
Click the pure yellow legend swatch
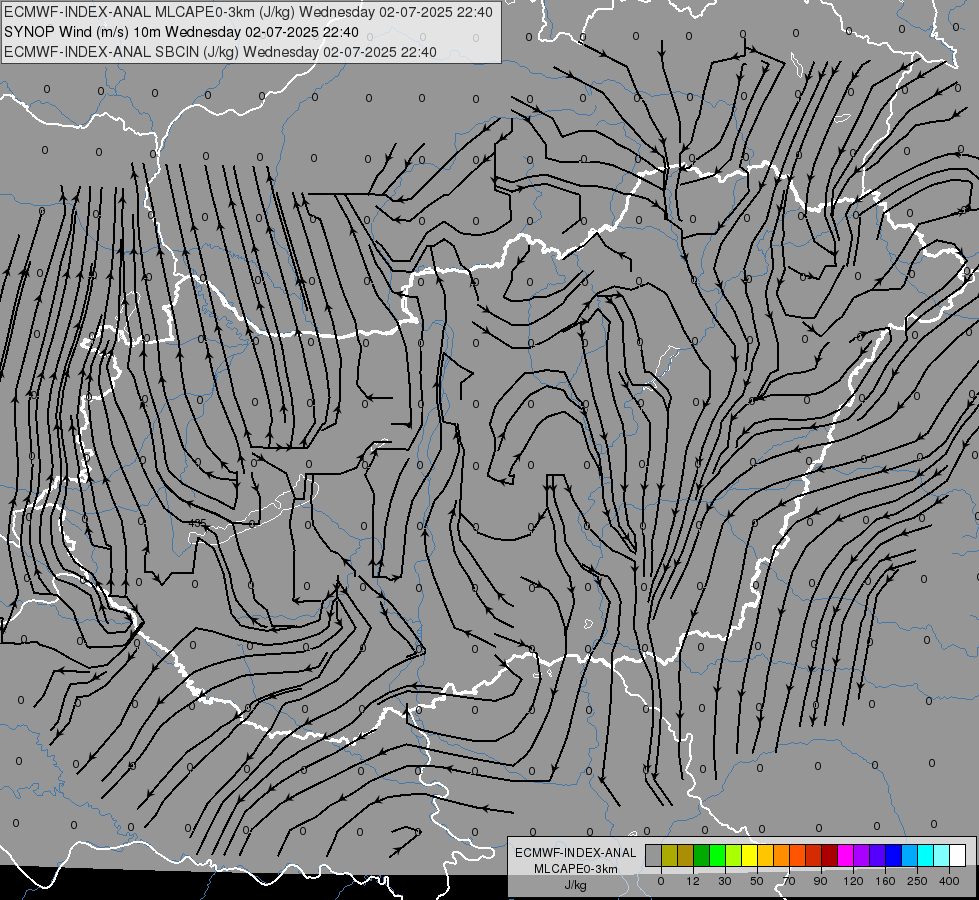(749, 855)
